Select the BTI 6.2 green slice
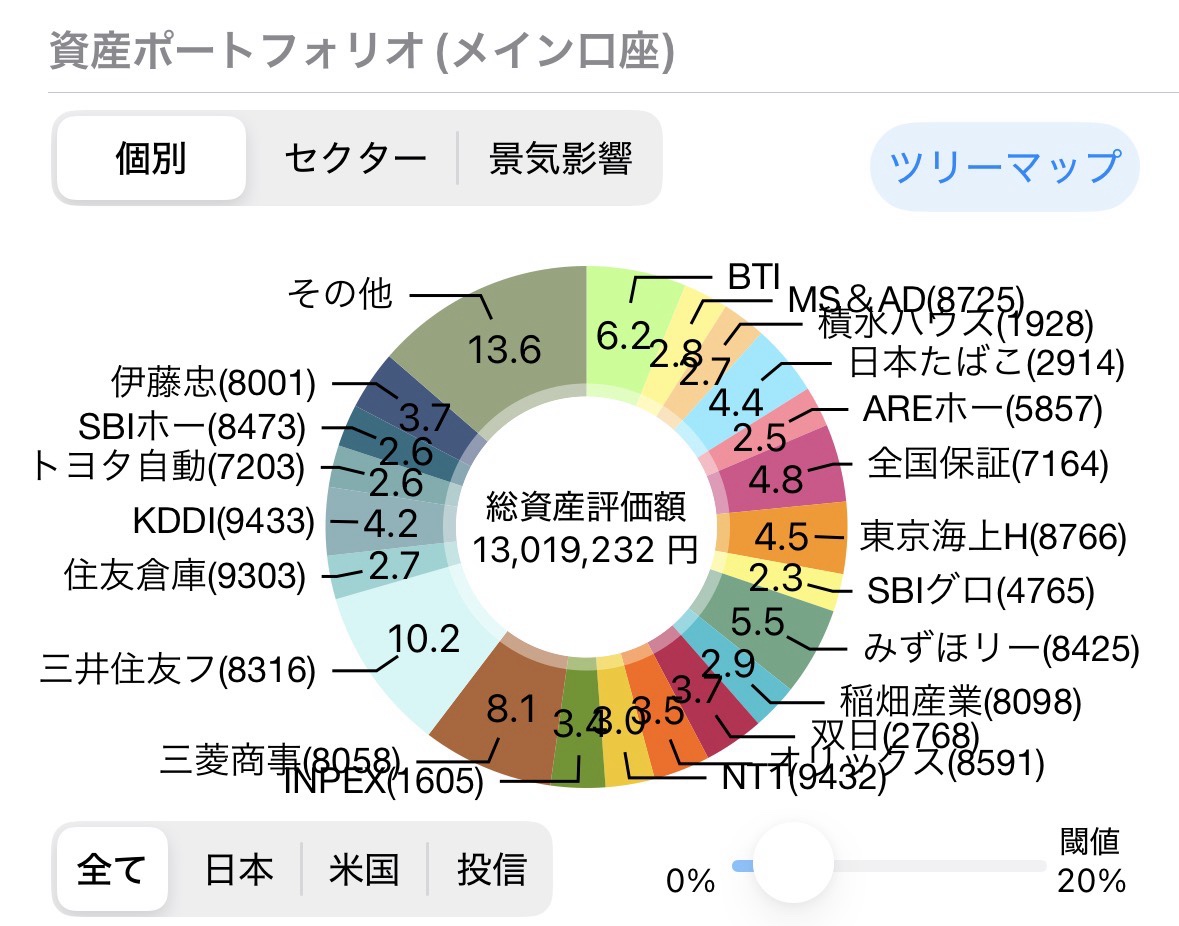Screen dimensions: 1179x926 625,330
